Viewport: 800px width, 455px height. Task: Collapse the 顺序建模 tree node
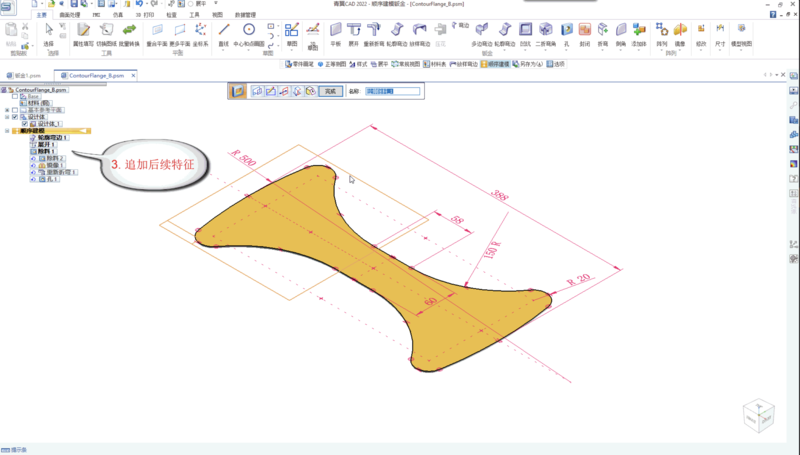click(7, 130)
